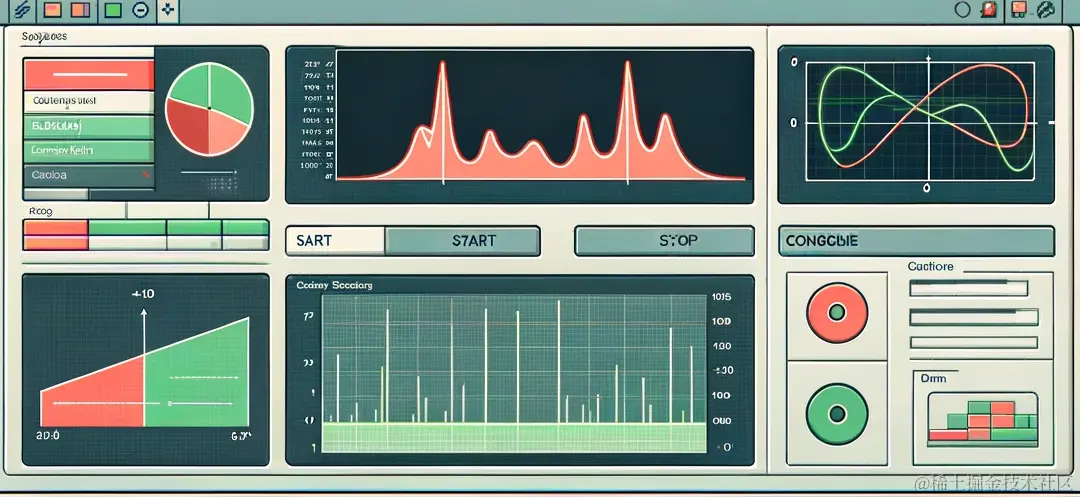1080x500 pixels.
Task: Select the green 'Conmov Kedm' list row
Action: coord(89,151)
